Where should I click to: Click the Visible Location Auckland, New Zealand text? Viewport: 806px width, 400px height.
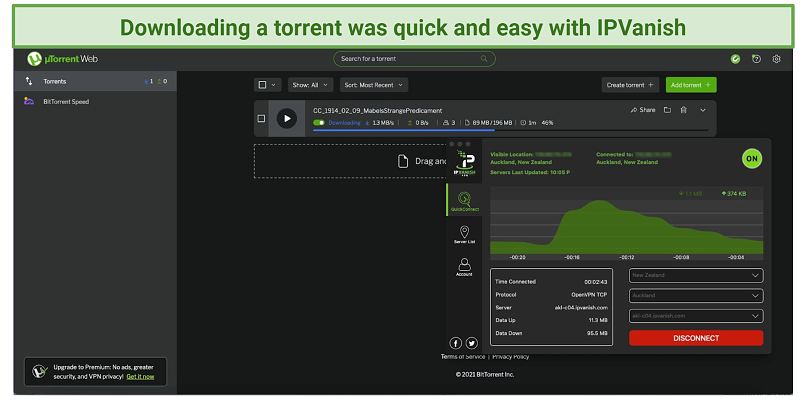click(x=521, y=162)
